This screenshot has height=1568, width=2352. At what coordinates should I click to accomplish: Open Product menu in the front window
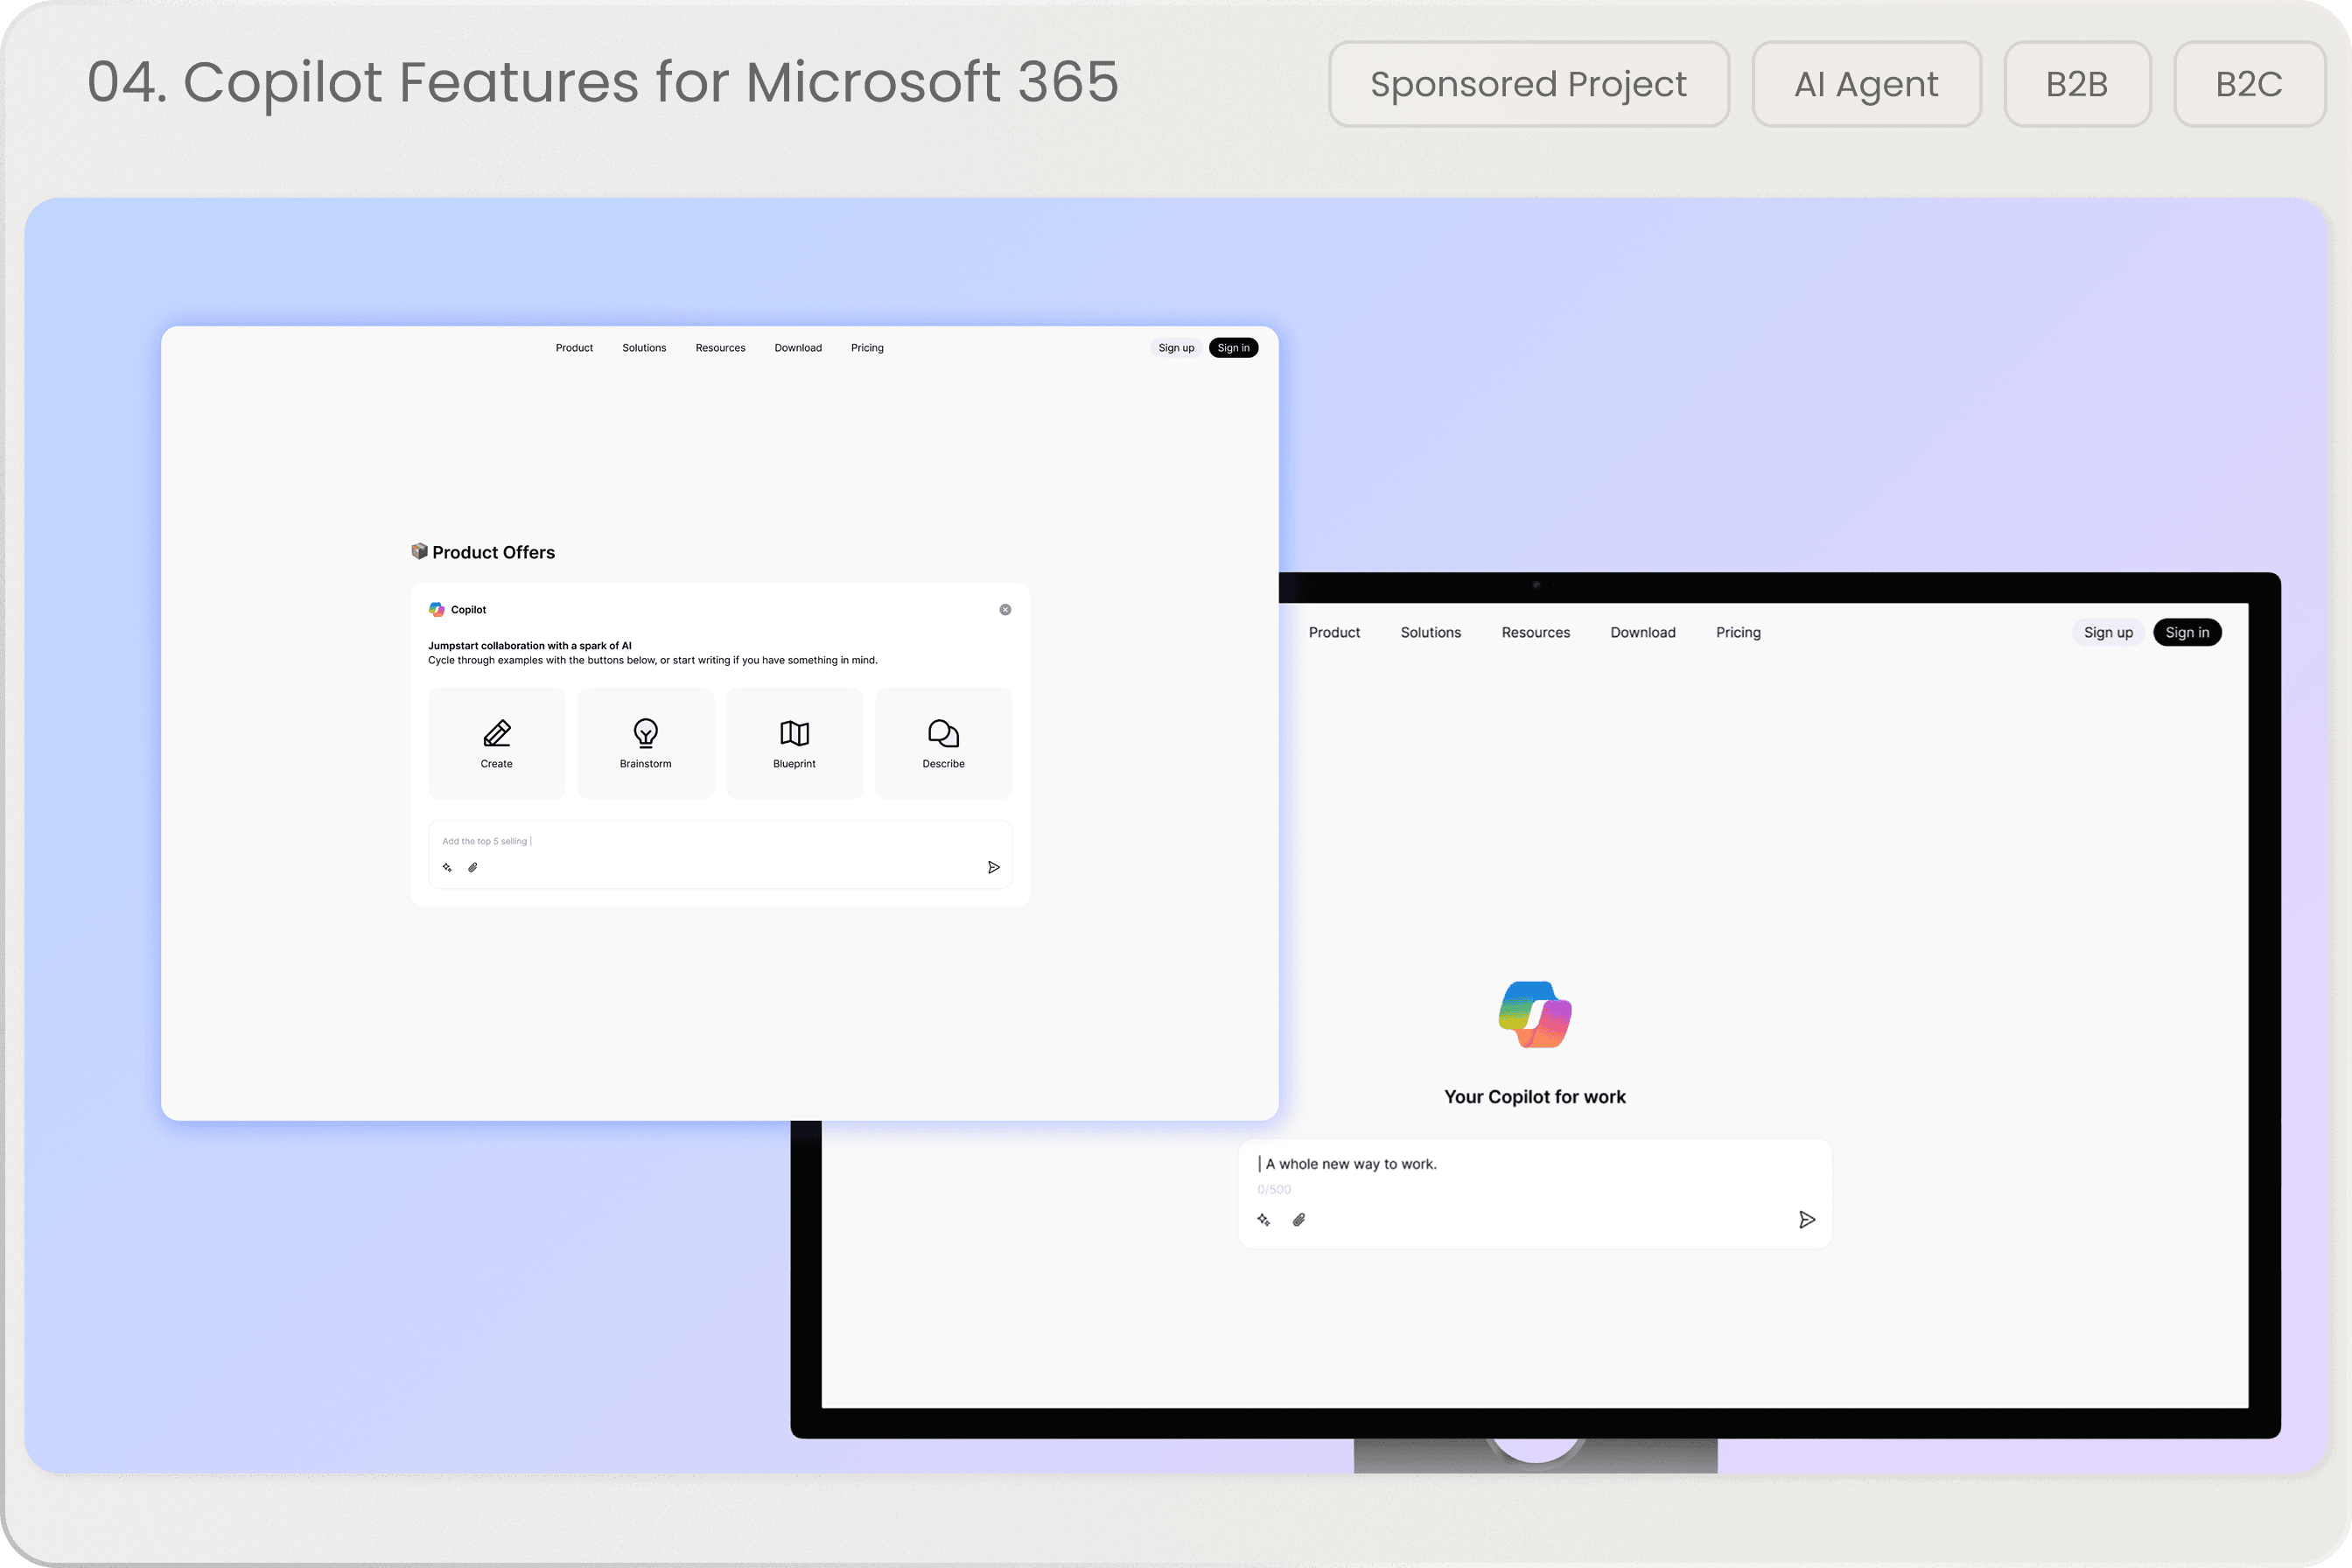pyautogui.click(x=574, y=348)
